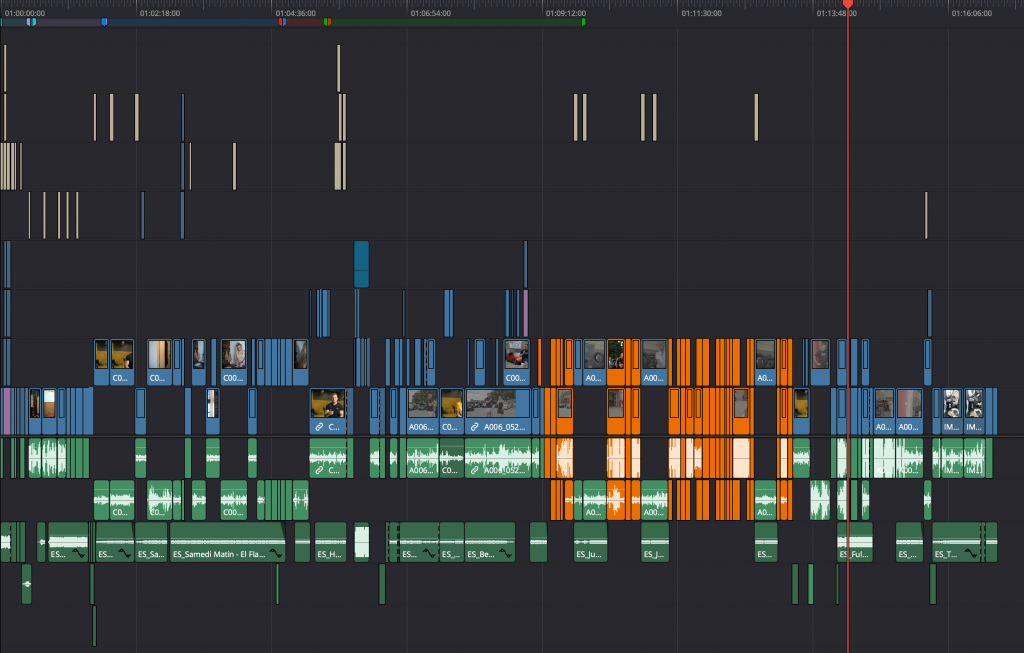Select the red marker near 01:04:36:00

281,22
